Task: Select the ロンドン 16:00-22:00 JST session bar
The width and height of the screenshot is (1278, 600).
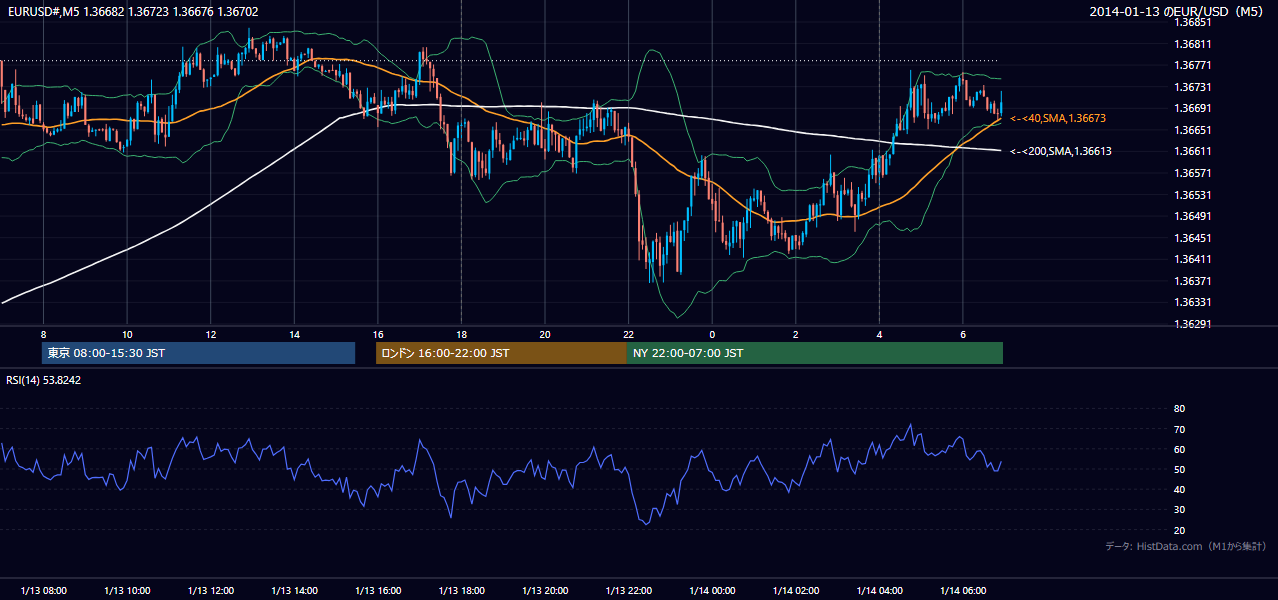Action: 501,353
